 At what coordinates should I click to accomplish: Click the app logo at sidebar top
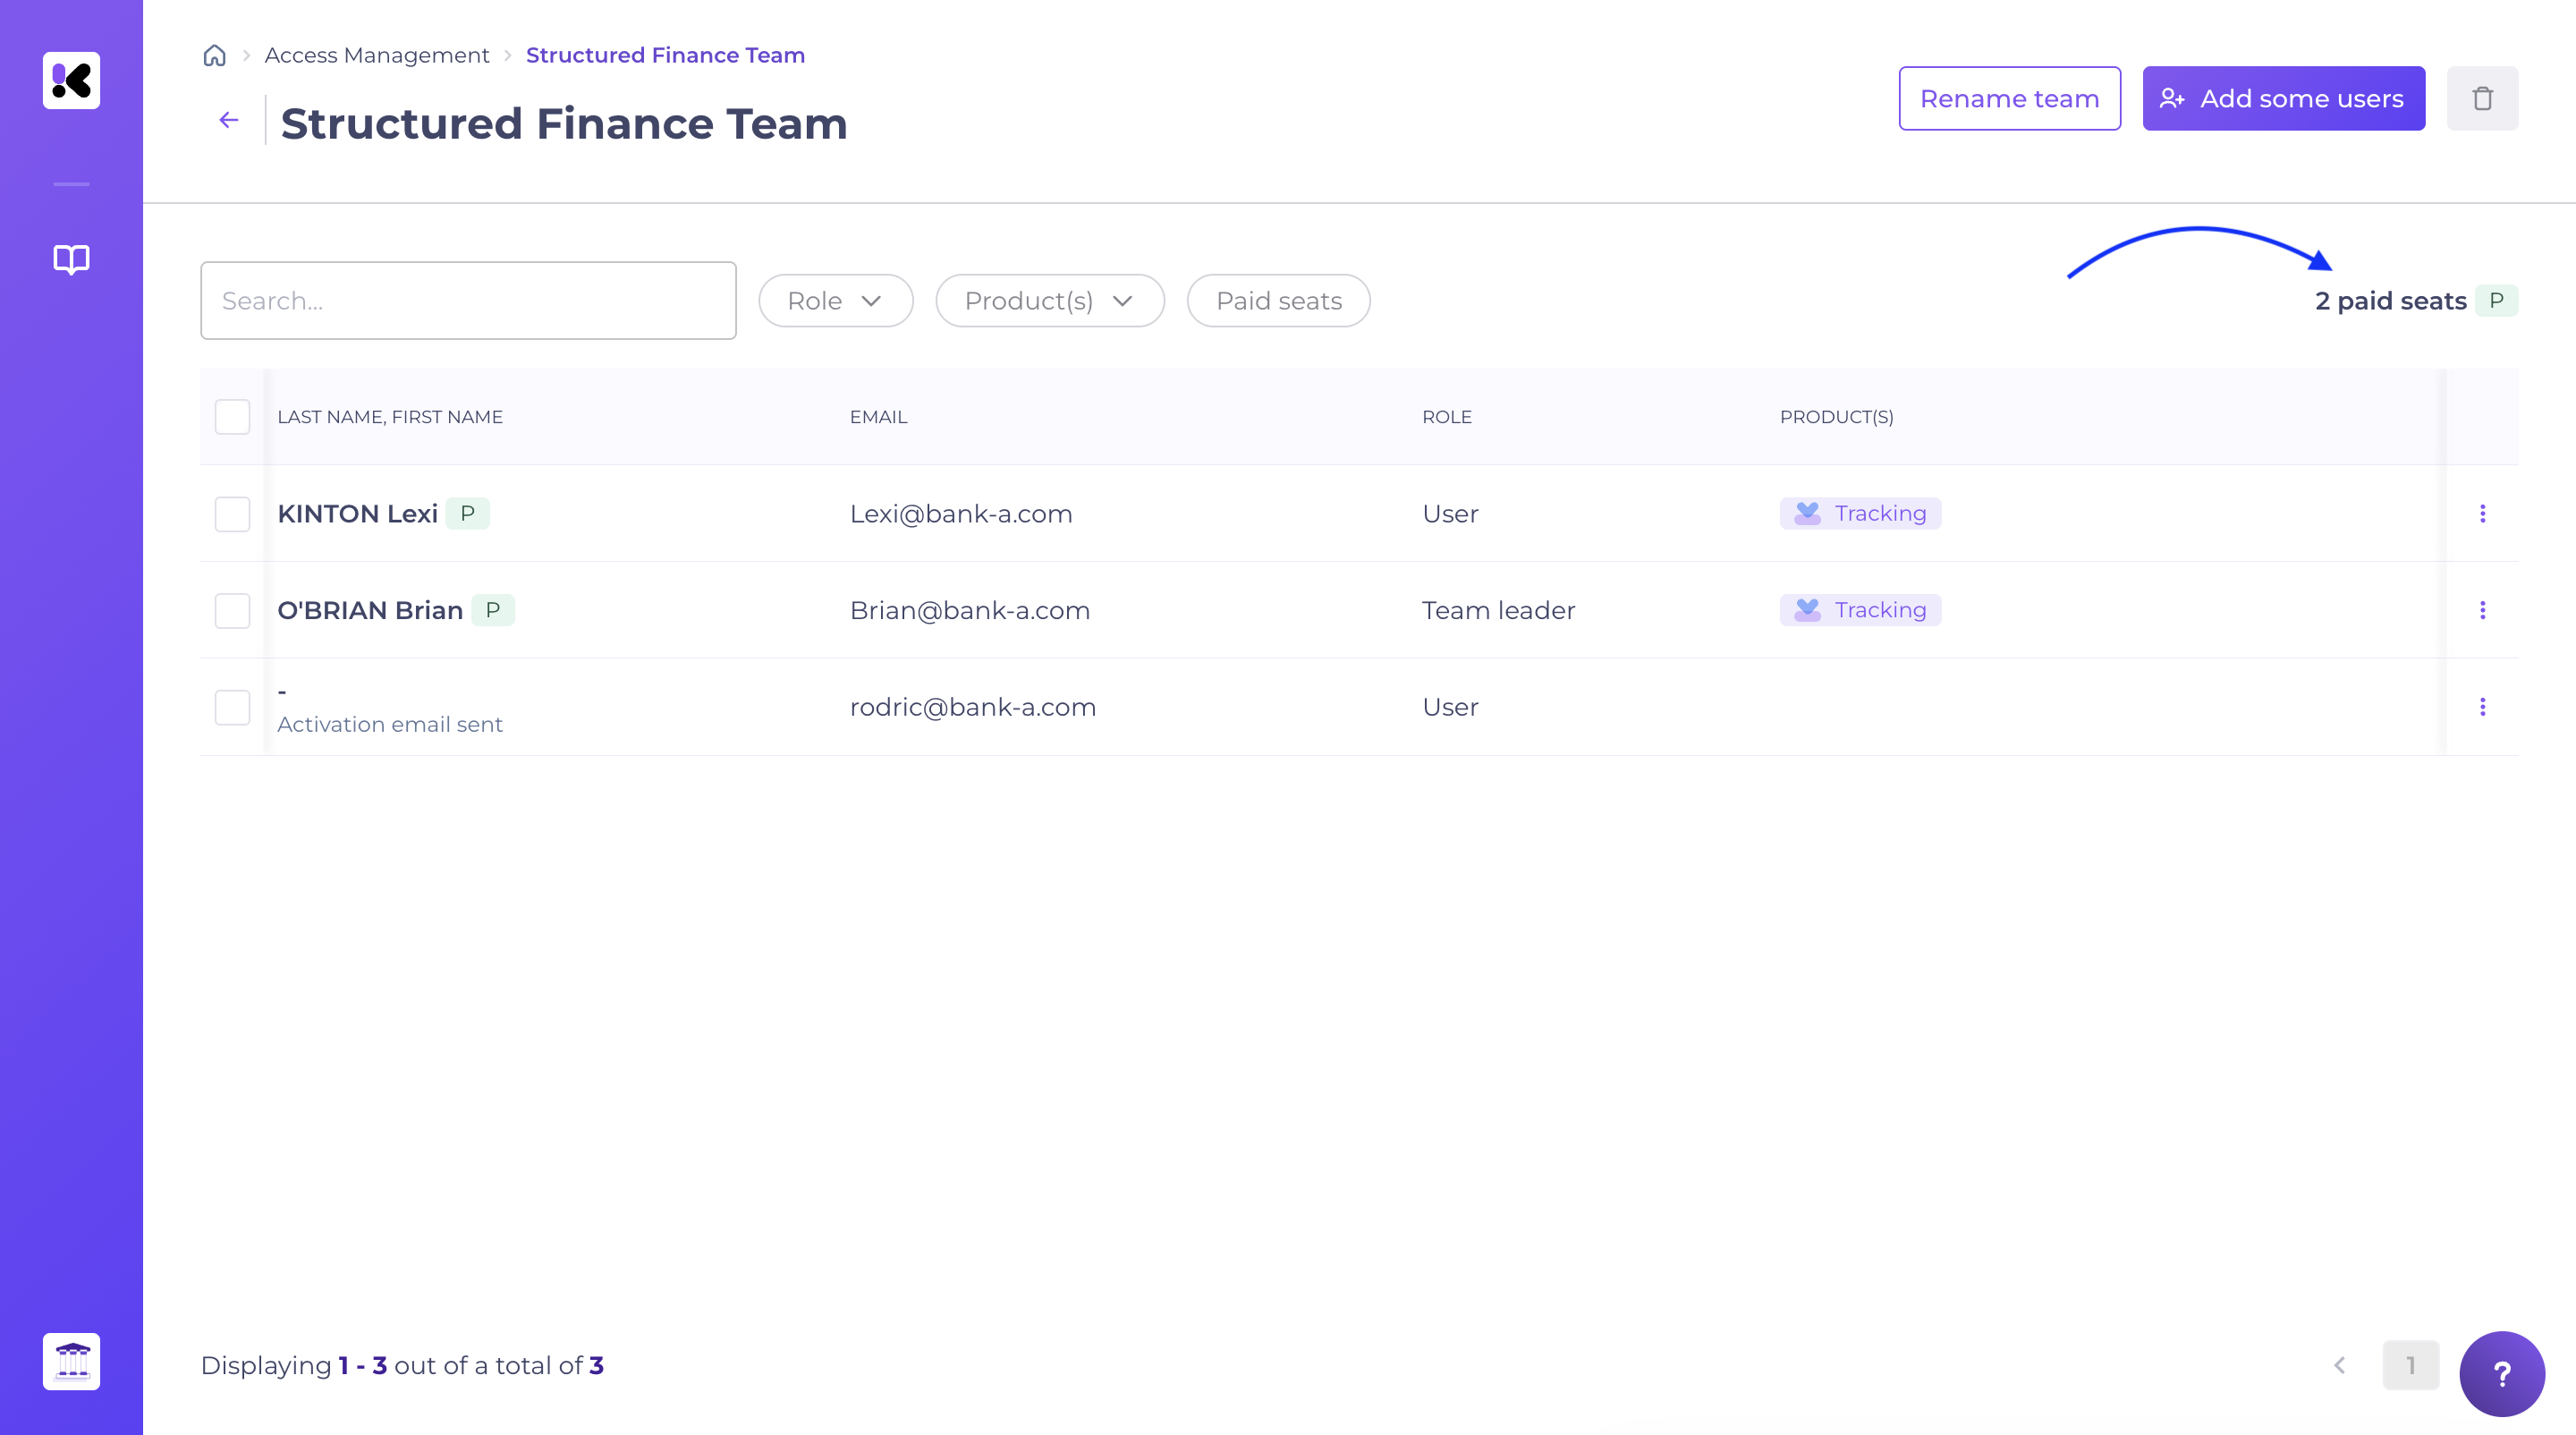click(x=71, y=80)
